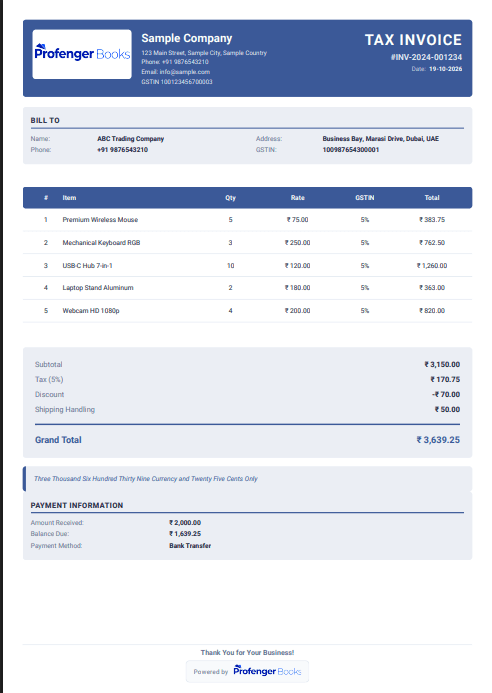Click the Qty column header
Screen dimensions: 492x693
point(230,198)
